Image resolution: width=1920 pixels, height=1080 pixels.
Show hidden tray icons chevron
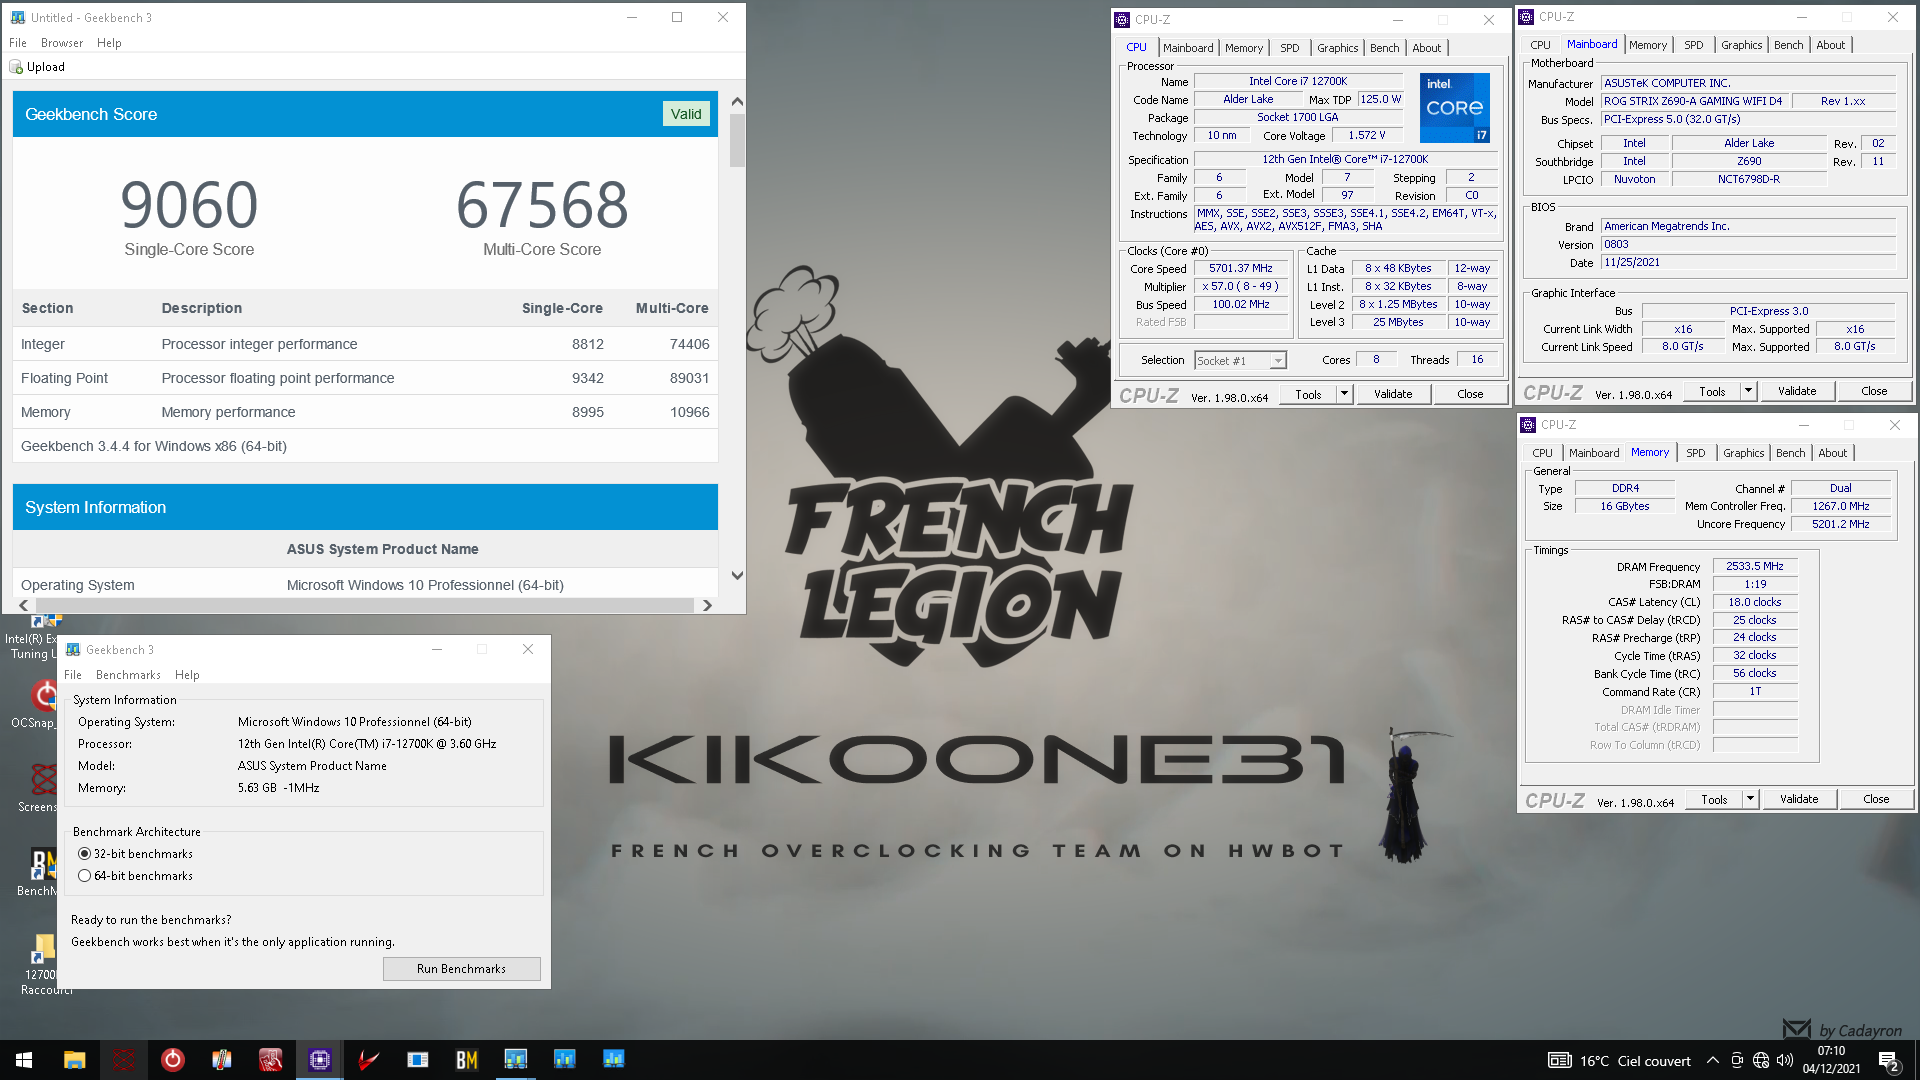click(1713, 1060)
